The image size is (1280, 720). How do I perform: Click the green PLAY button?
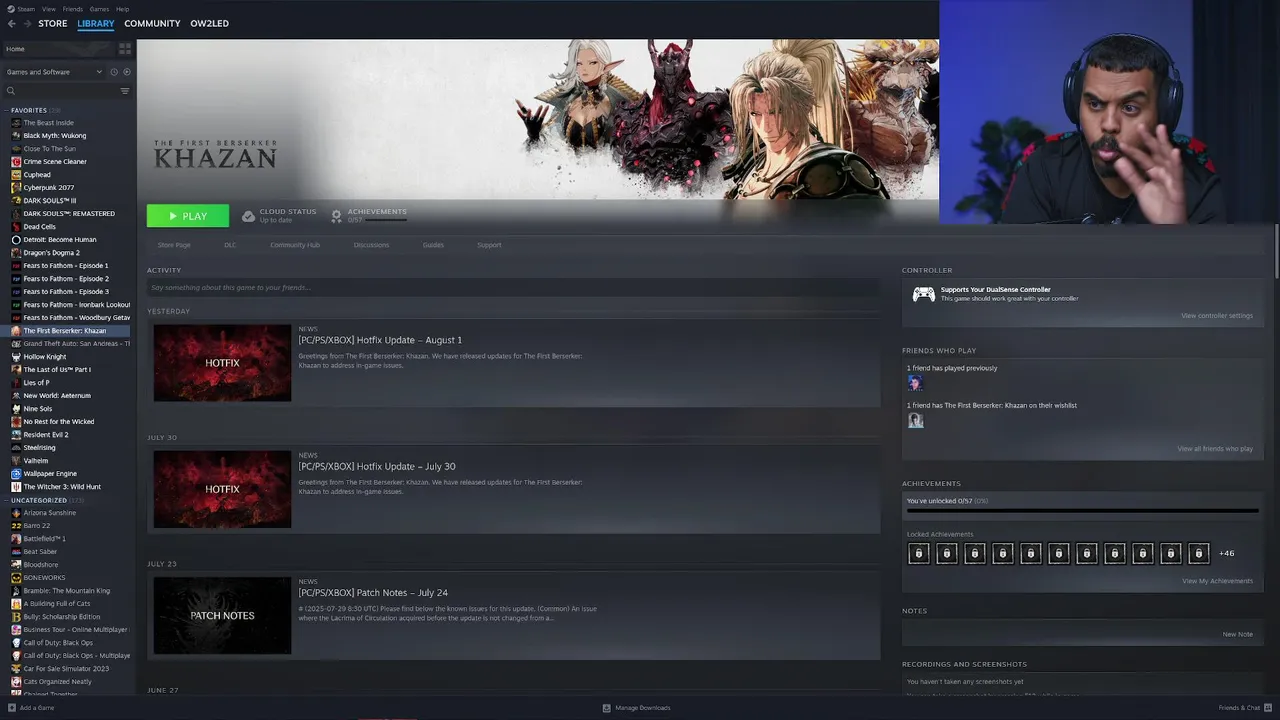[x=188, y=216]
